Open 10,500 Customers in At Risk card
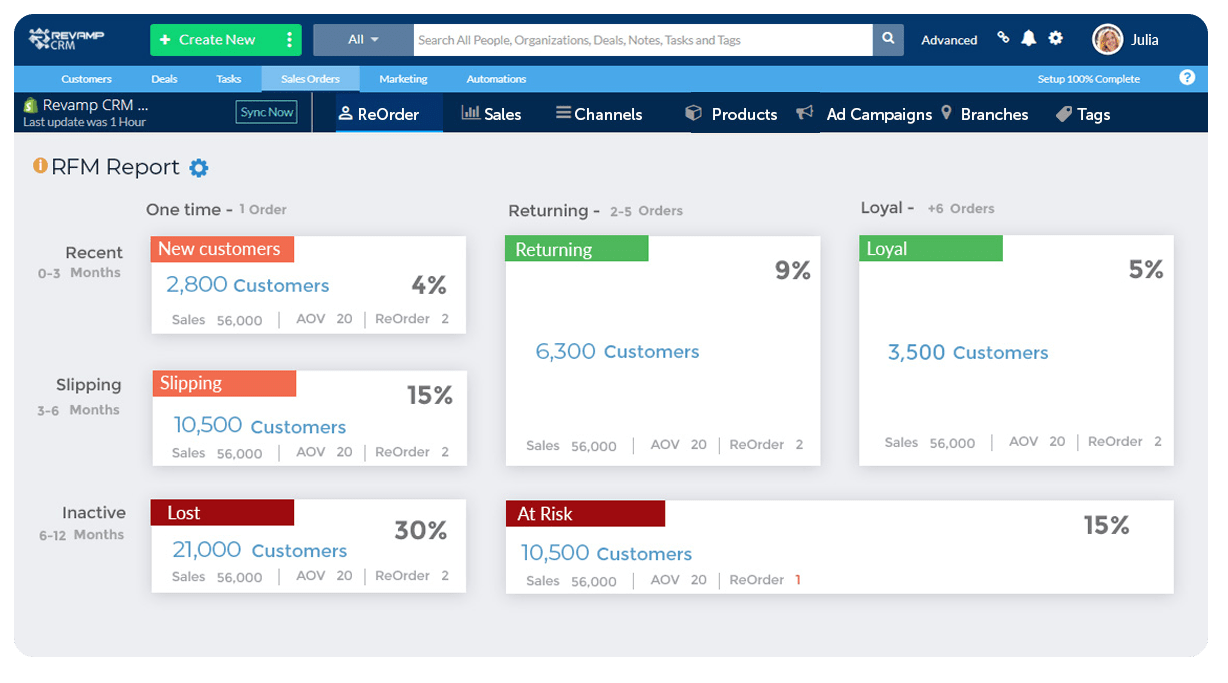The image size is (1228, 683). point(606,553)
